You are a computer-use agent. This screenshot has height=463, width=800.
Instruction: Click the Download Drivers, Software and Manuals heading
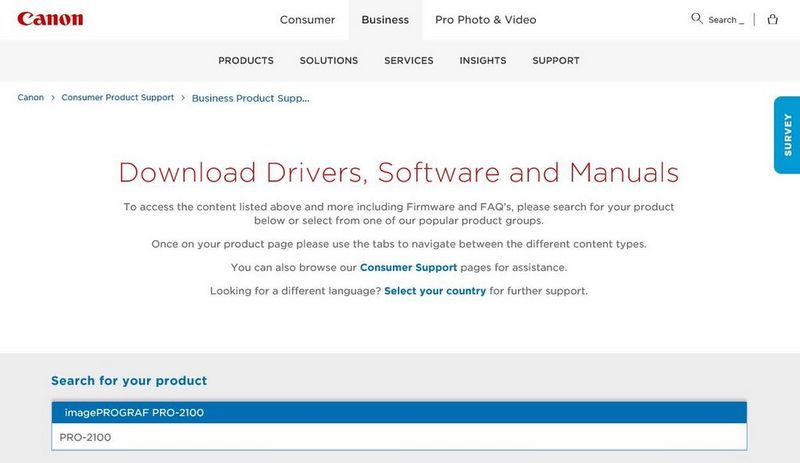click(x=399, y=172)
